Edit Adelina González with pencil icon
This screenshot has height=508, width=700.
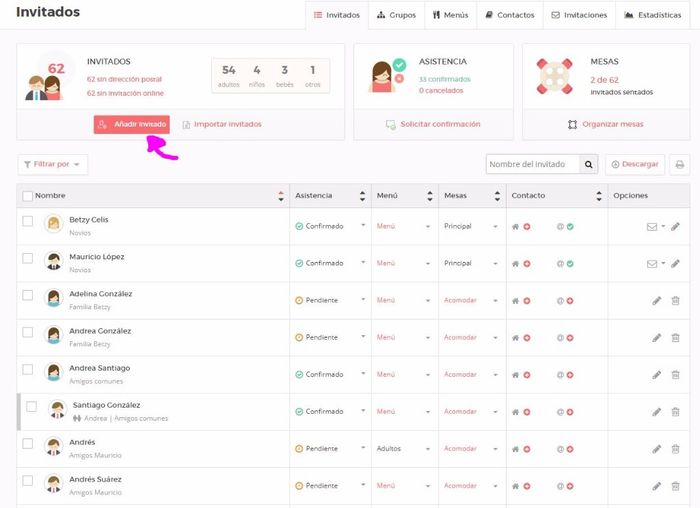pos(657,300)
